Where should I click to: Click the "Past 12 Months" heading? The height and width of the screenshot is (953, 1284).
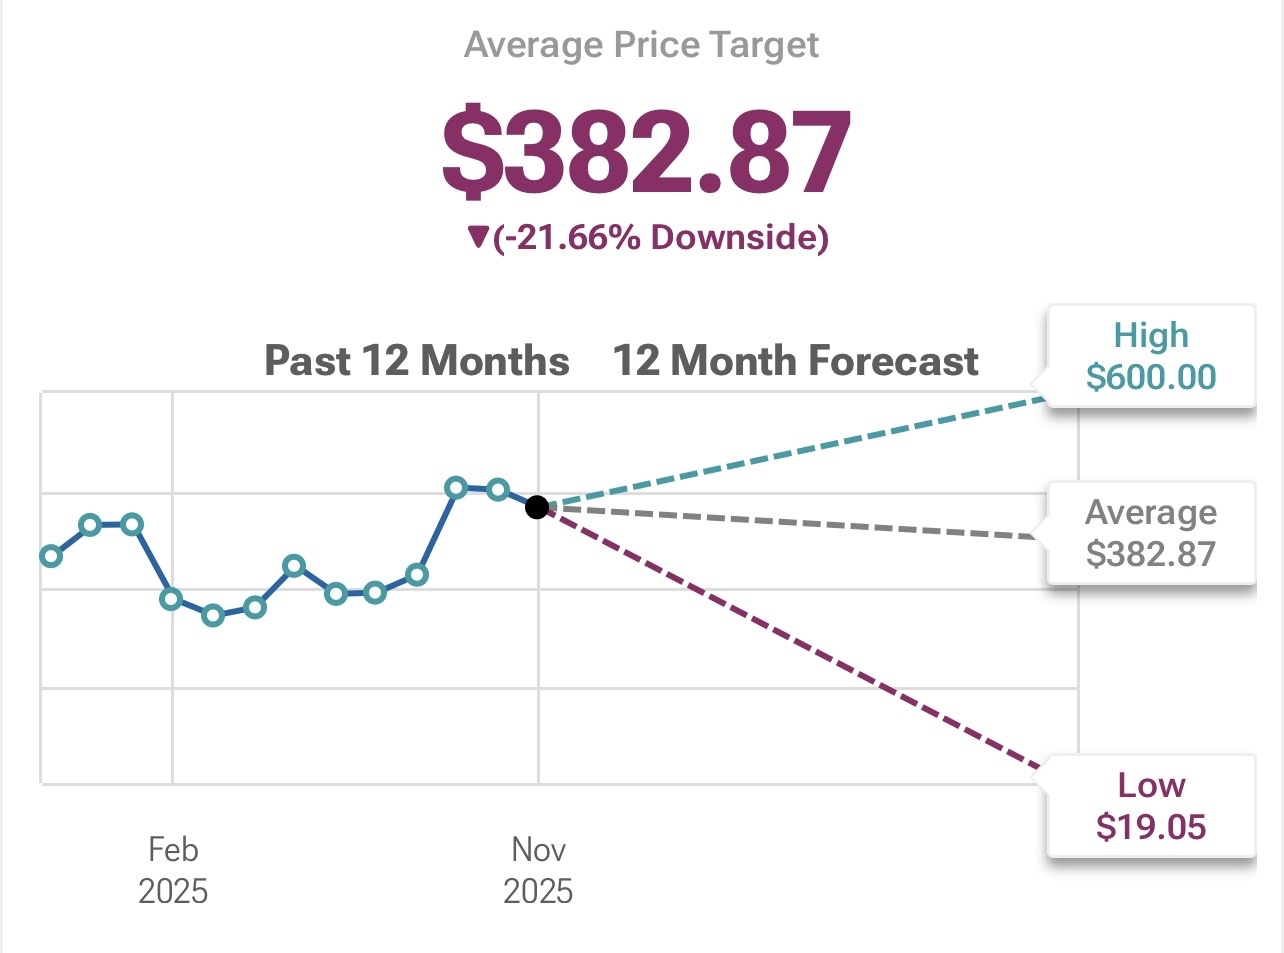416,361
